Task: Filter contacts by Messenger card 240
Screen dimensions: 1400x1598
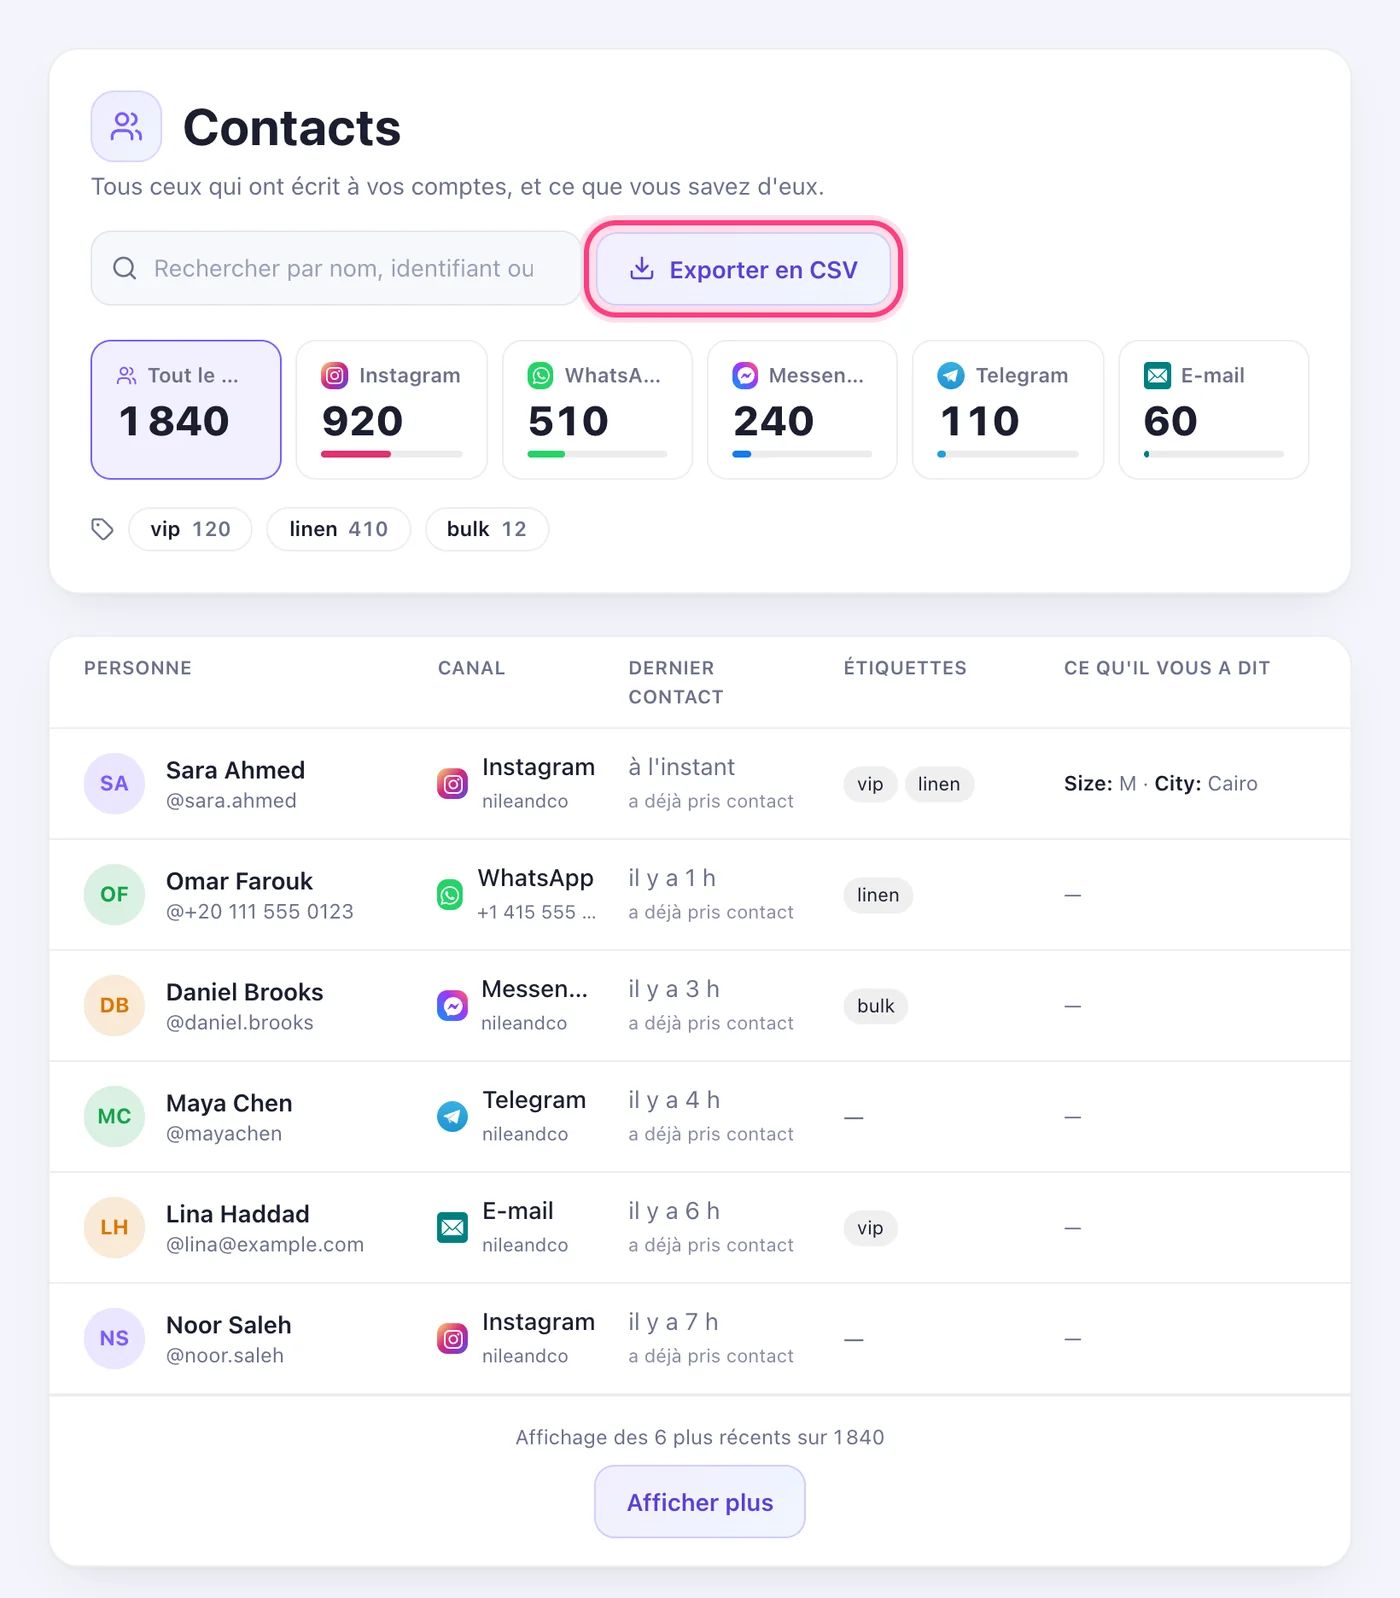Action: 802,410
